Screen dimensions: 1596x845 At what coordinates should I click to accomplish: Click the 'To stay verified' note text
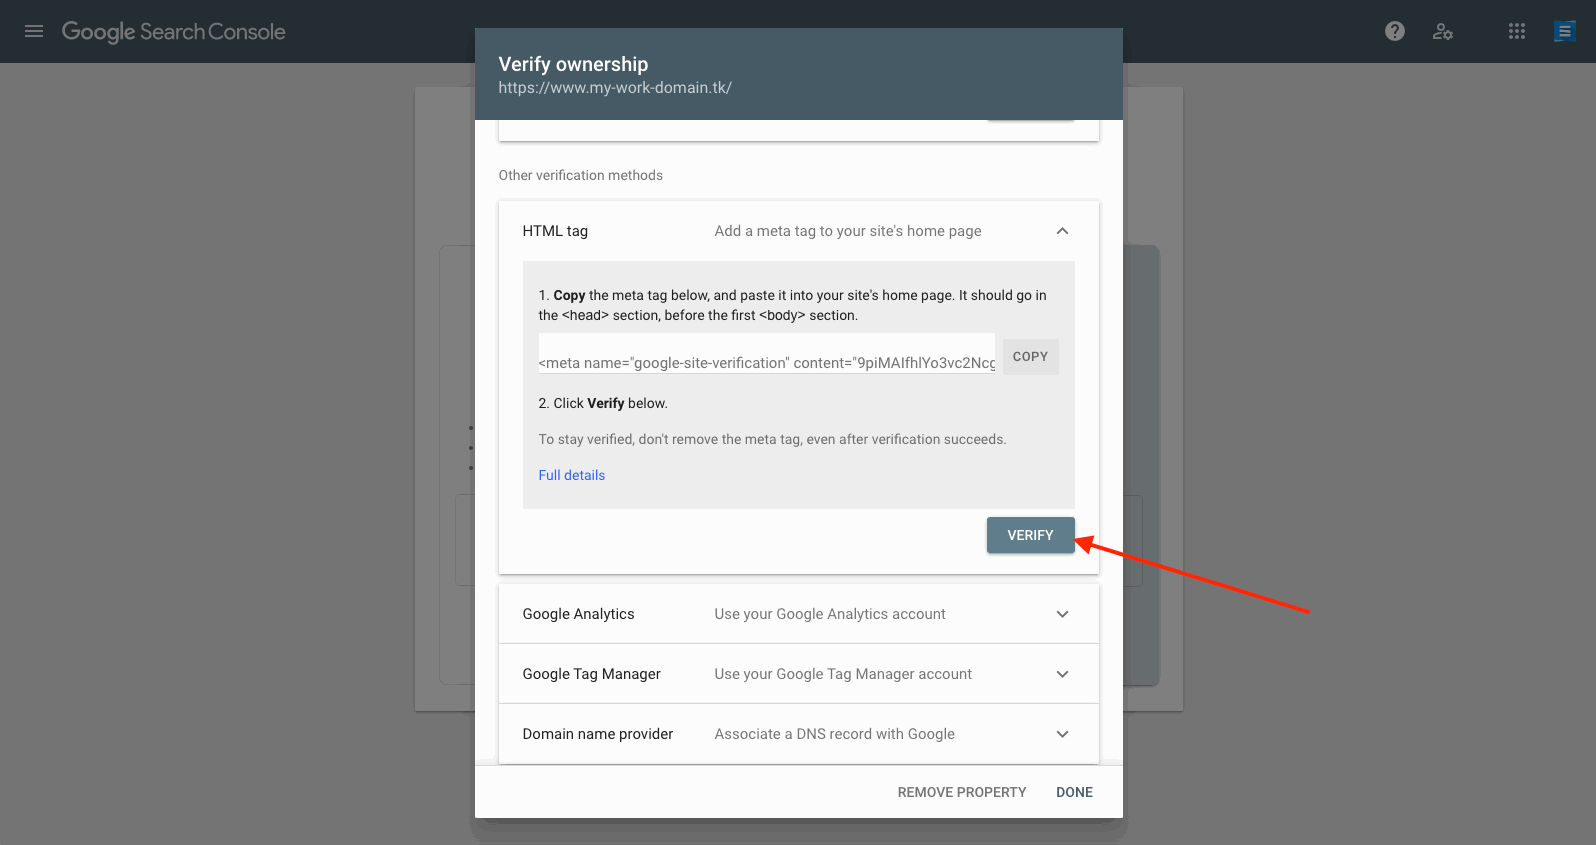[772, 439]
